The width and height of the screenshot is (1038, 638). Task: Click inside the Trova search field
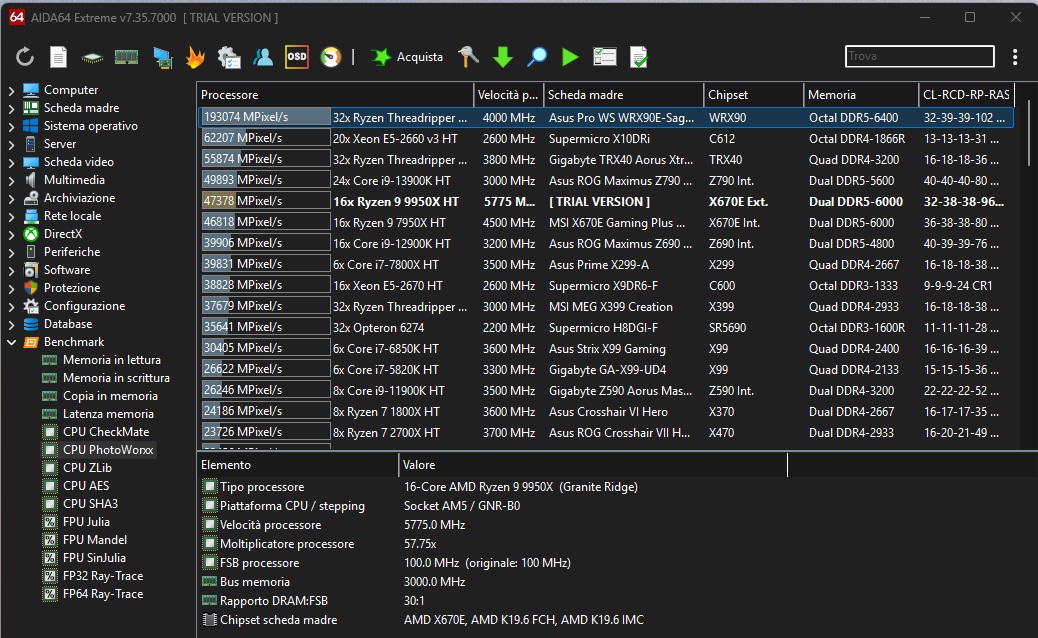(x=920, y=56)
